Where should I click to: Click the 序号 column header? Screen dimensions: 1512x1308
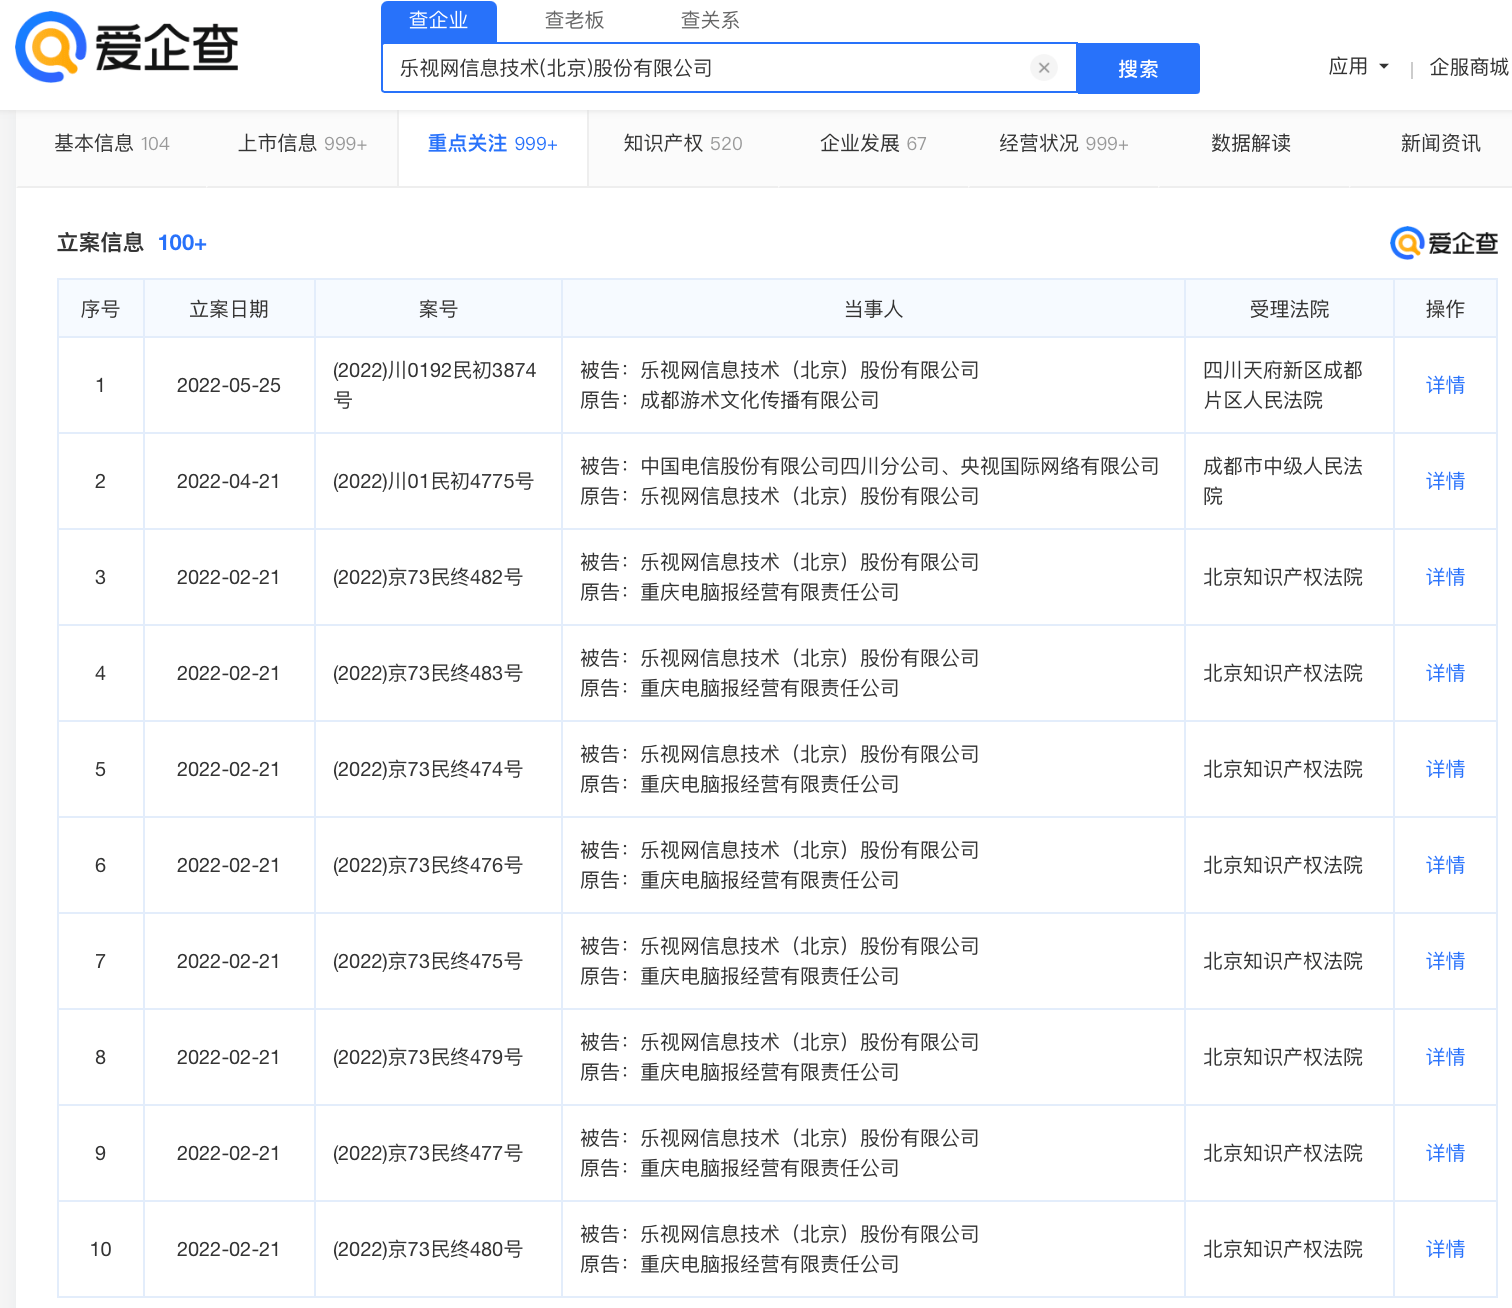(x=100, y=310)
